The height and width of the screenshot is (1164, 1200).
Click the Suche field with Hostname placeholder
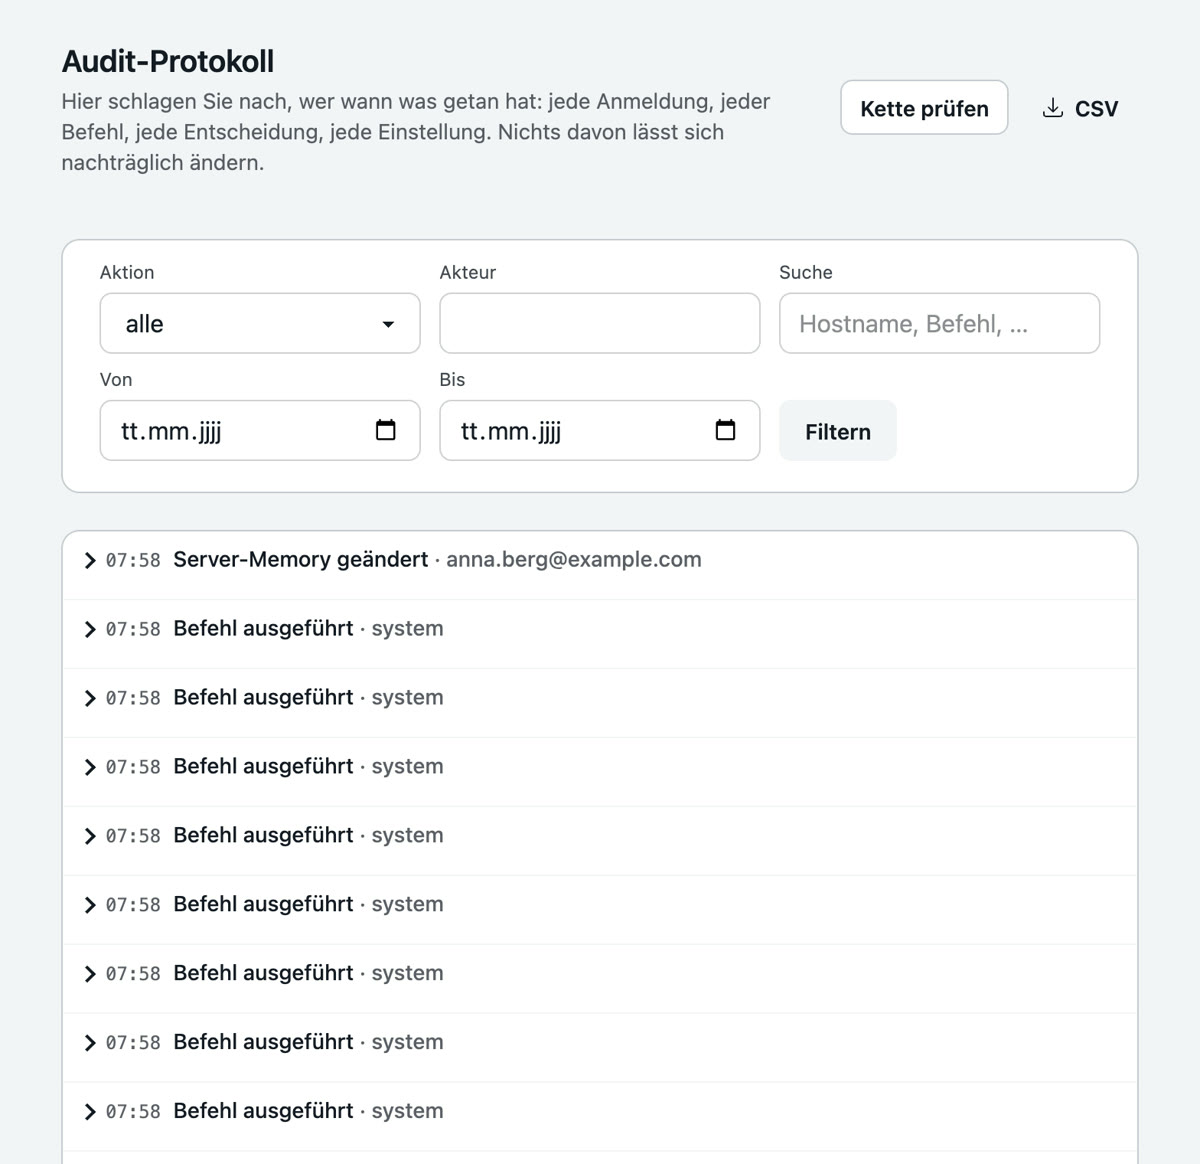[940, 323]
